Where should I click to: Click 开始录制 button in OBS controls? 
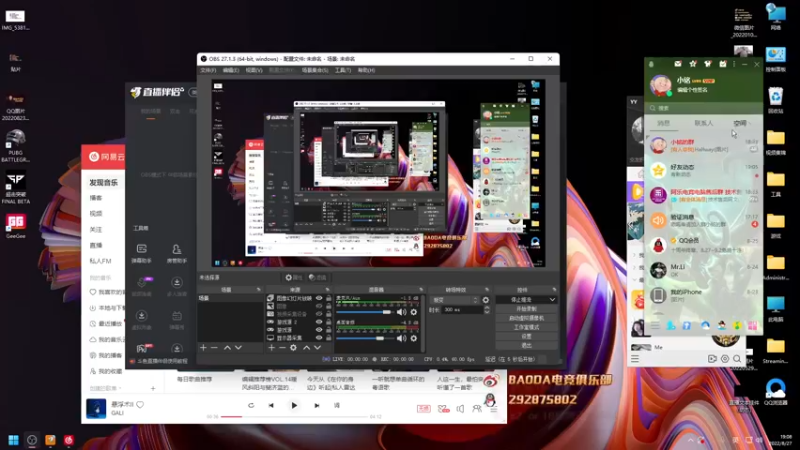click(x=526, y=309)
